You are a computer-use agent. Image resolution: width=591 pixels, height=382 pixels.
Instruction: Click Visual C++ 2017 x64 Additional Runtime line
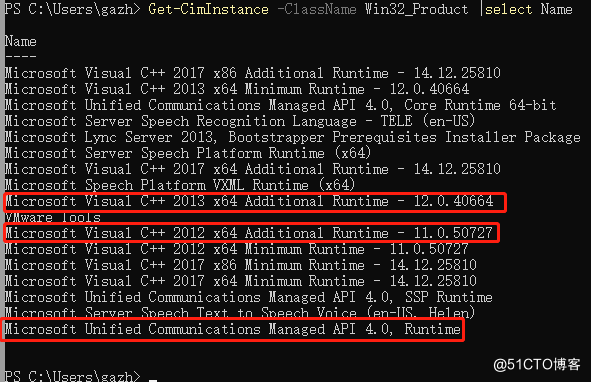pyautogui.click(x=253, y=169)
